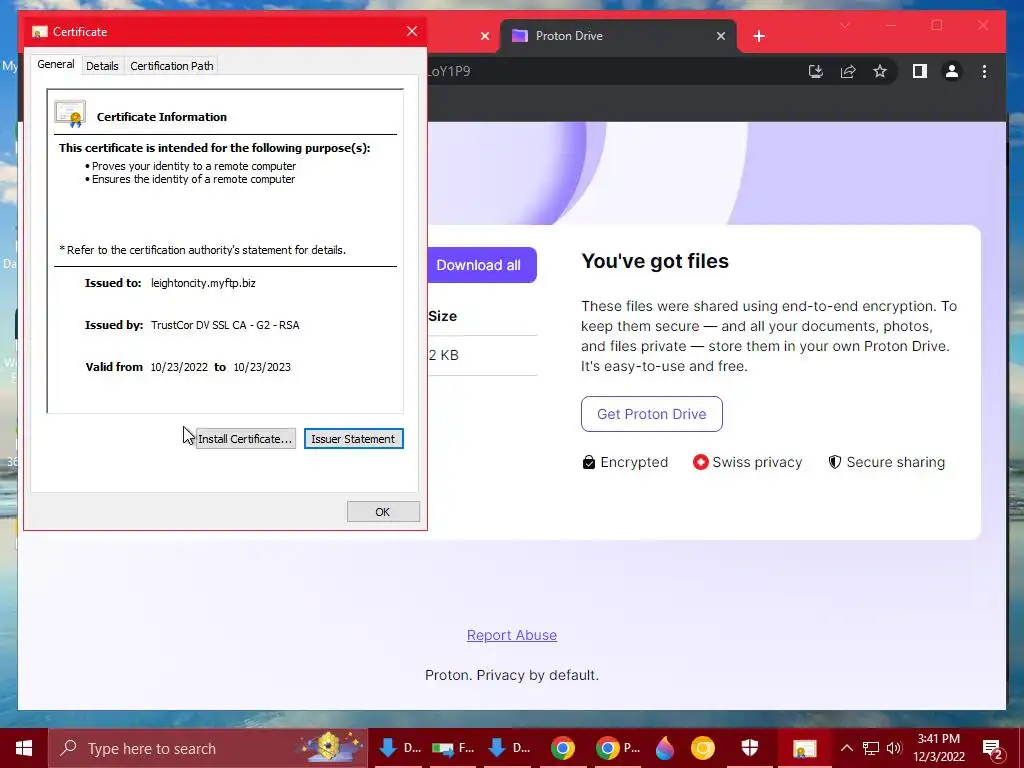The image size is (1024, 768).
Task: Click the first download arrow taskbar item
Action: [400, 748]
